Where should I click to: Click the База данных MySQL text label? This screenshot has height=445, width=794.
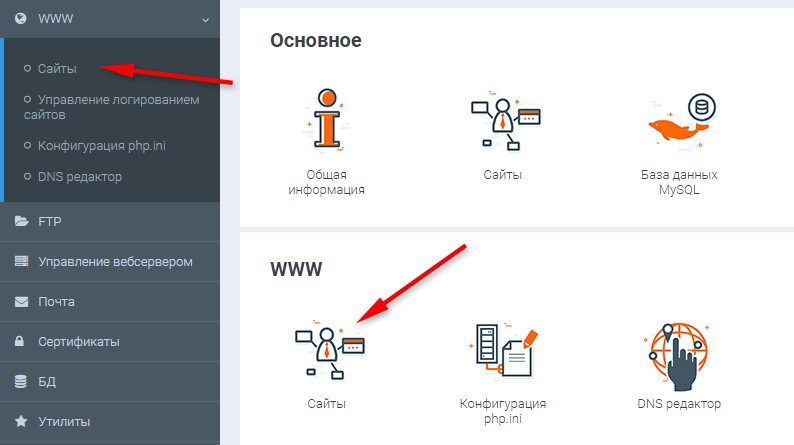click(679, 182)
